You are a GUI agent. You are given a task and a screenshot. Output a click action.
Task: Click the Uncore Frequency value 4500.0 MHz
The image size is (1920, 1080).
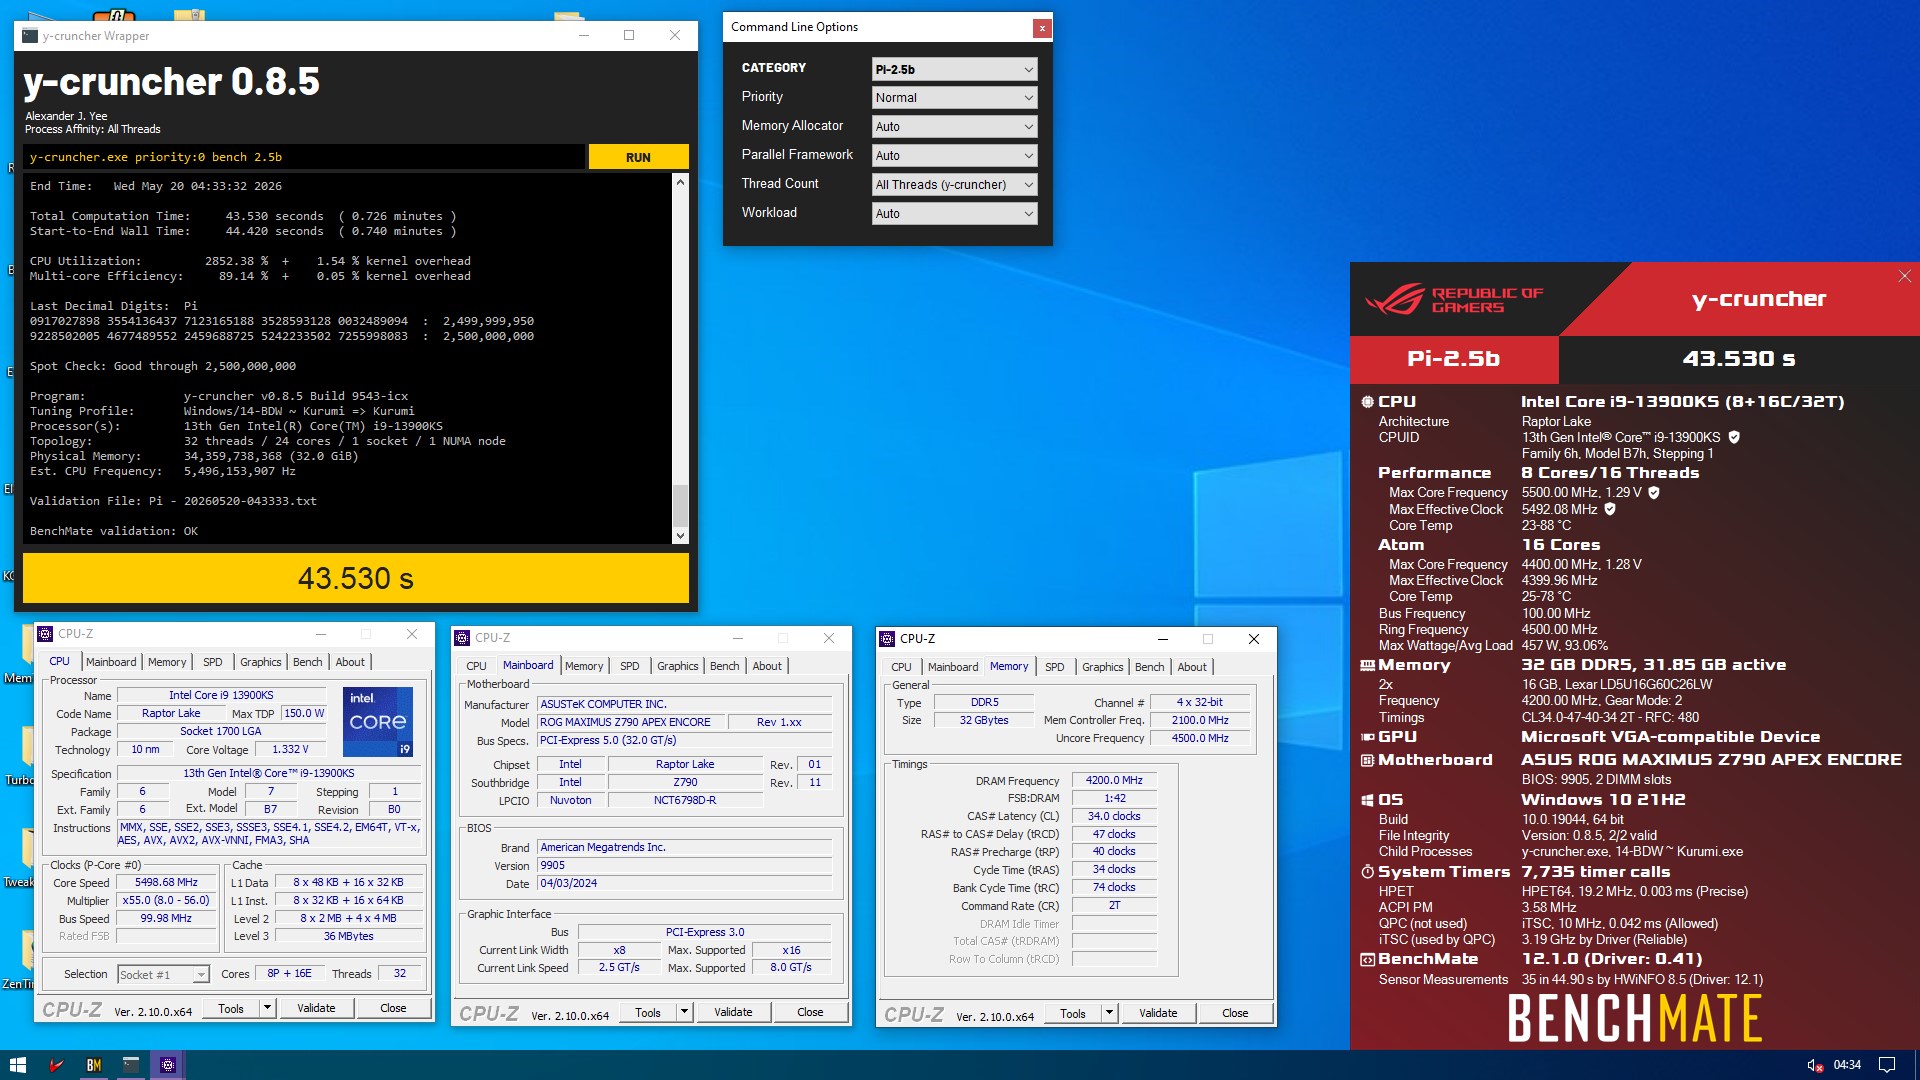[1200, 738]
